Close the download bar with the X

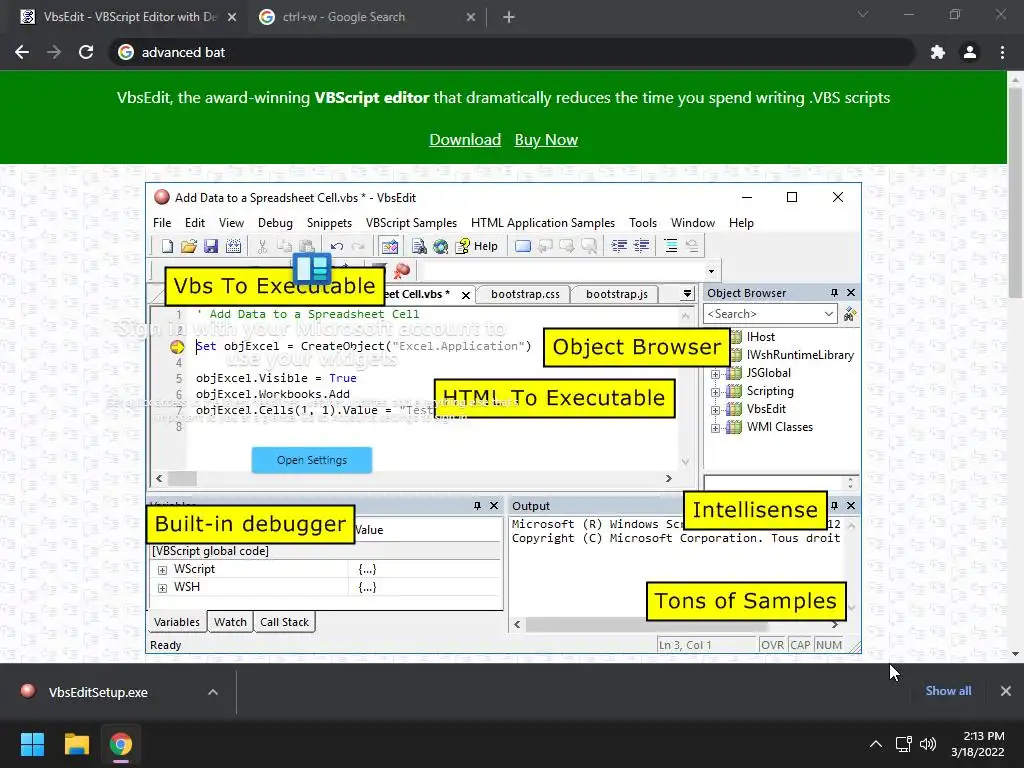tap(1006, 691)
